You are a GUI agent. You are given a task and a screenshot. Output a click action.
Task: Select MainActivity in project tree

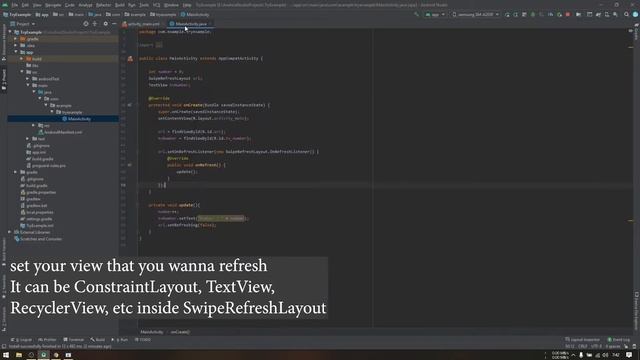pyautogui.click(x=76, y=119)
